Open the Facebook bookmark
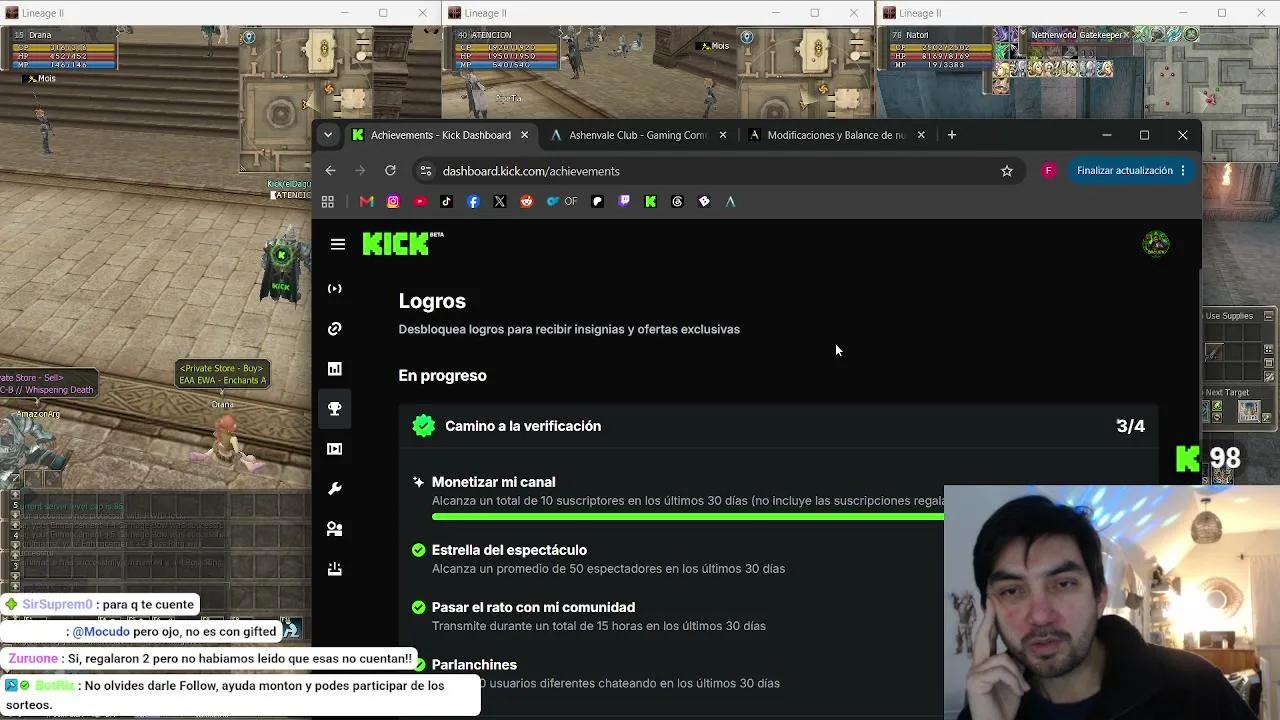Image resolution: width=1280 pixels, height=720 pixels. [473, 201]
